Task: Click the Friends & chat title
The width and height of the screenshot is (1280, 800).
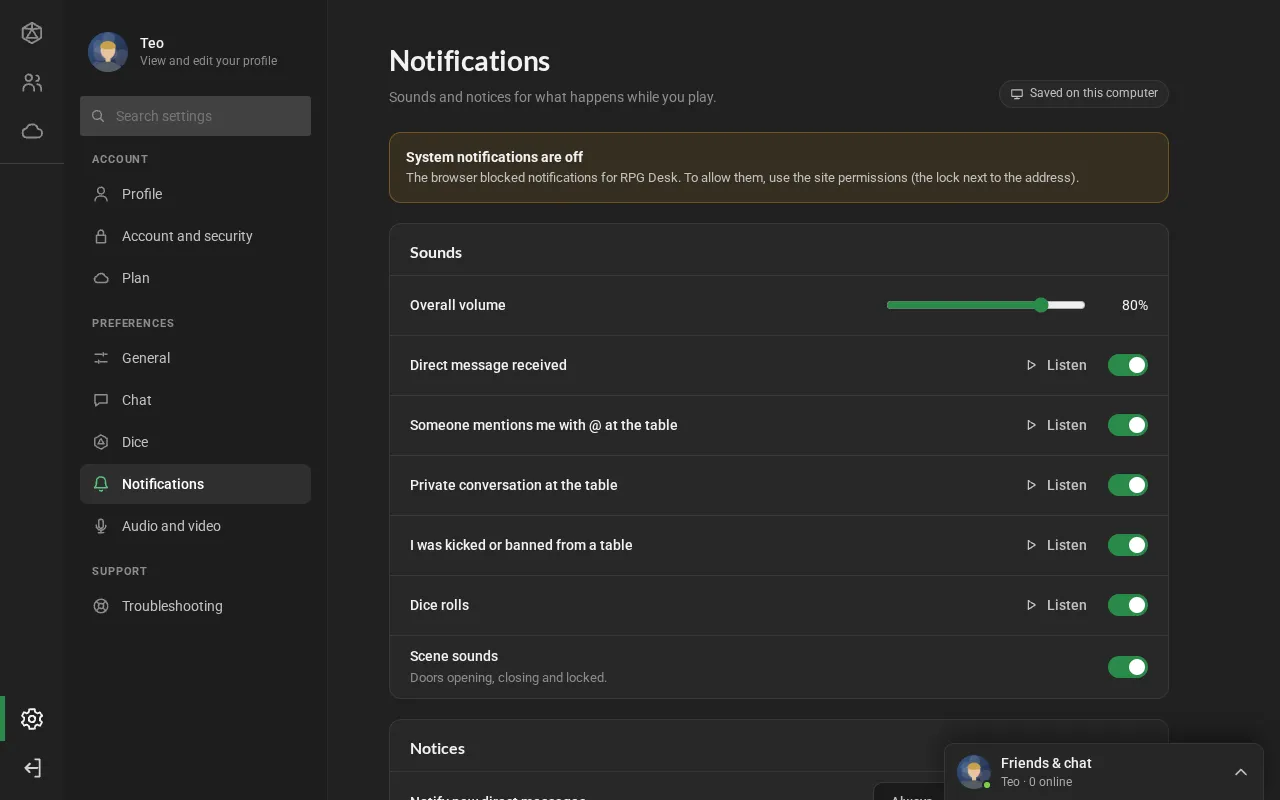Action: point(1046,763)
